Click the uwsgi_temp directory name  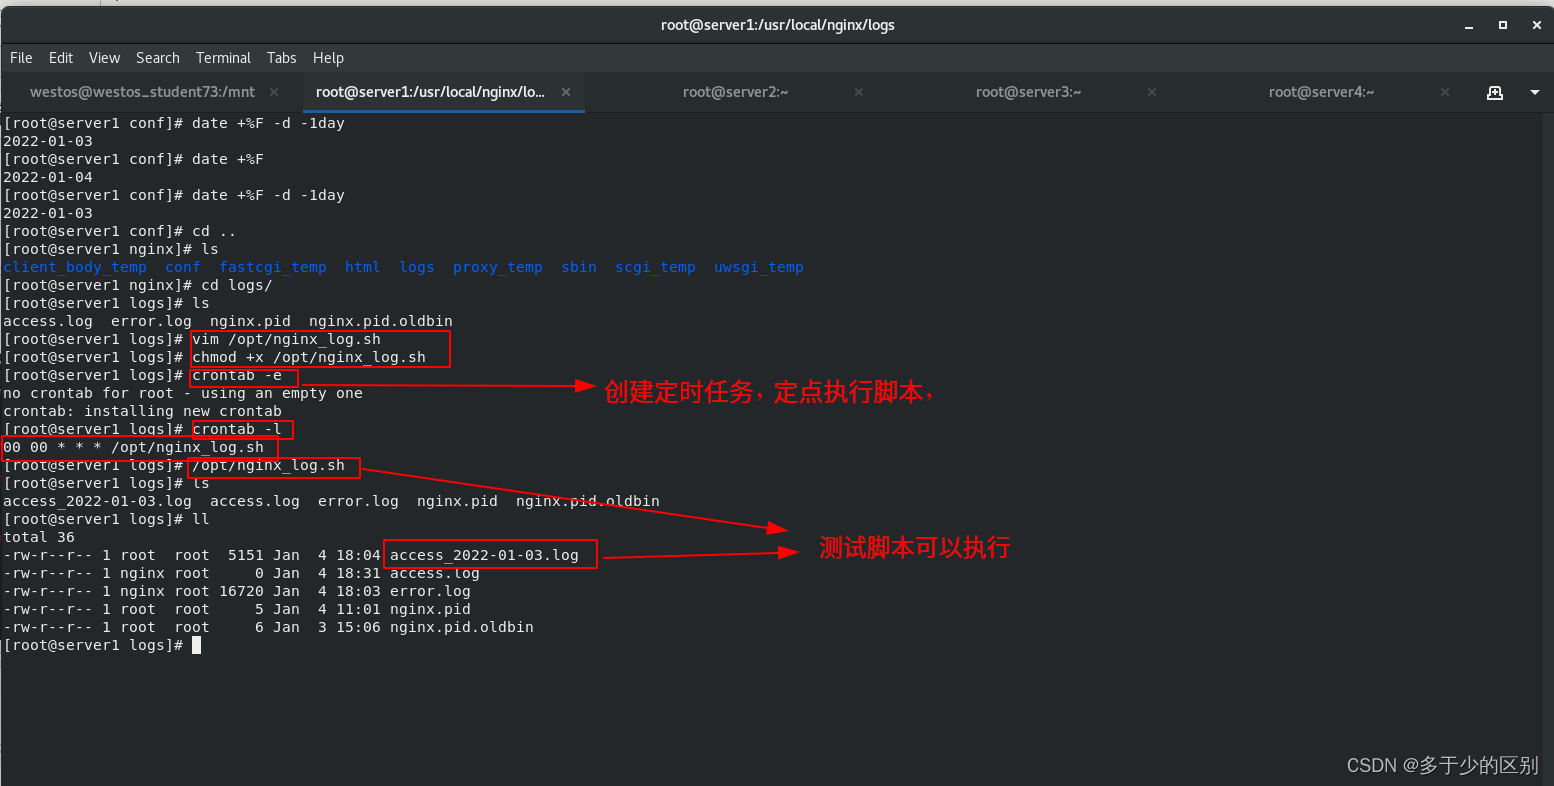(x=759, y=267)
